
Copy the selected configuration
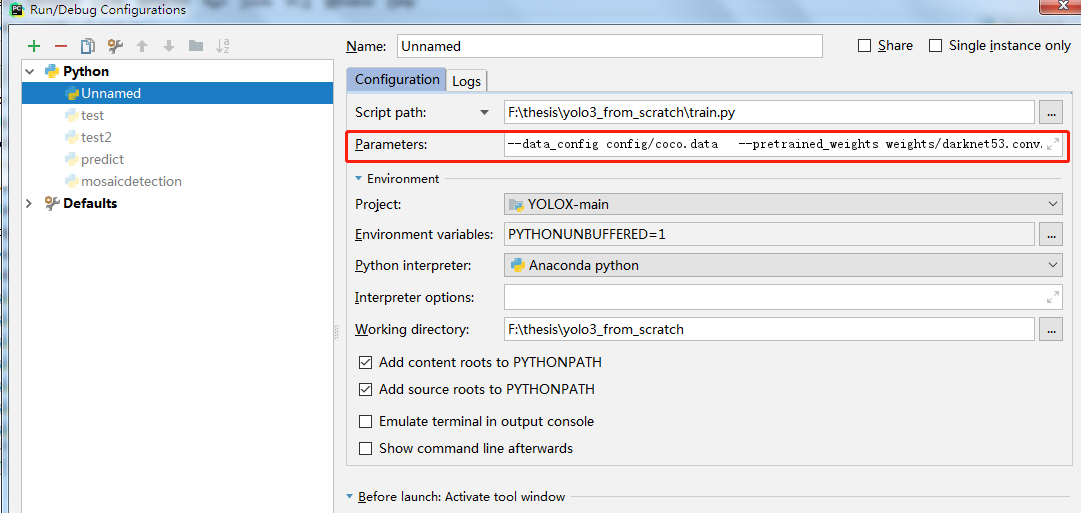pyautogui.click(x=88, y=46)
